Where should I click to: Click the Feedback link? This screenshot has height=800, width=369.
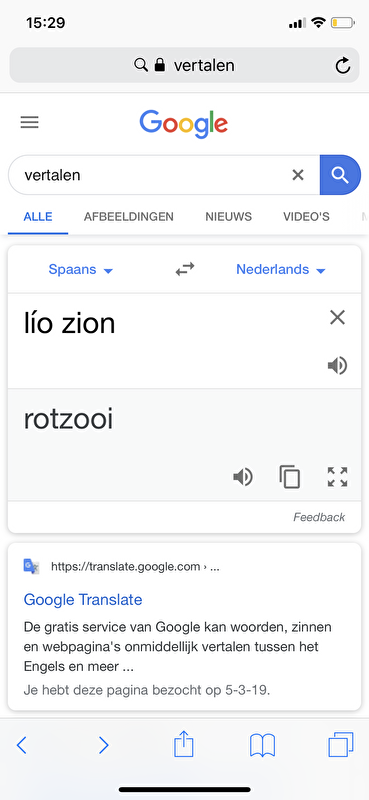(319, 517)
